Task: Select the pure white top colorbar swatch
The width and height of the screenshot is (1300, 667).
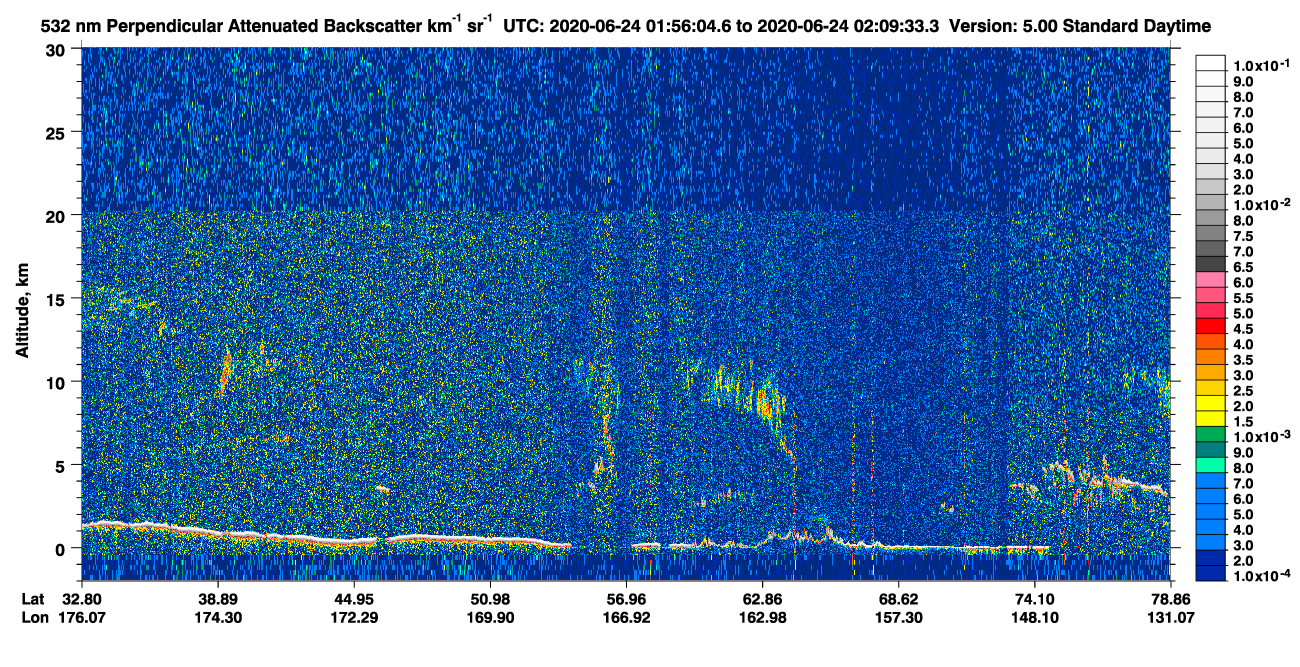Action: tap(1210, 62)
